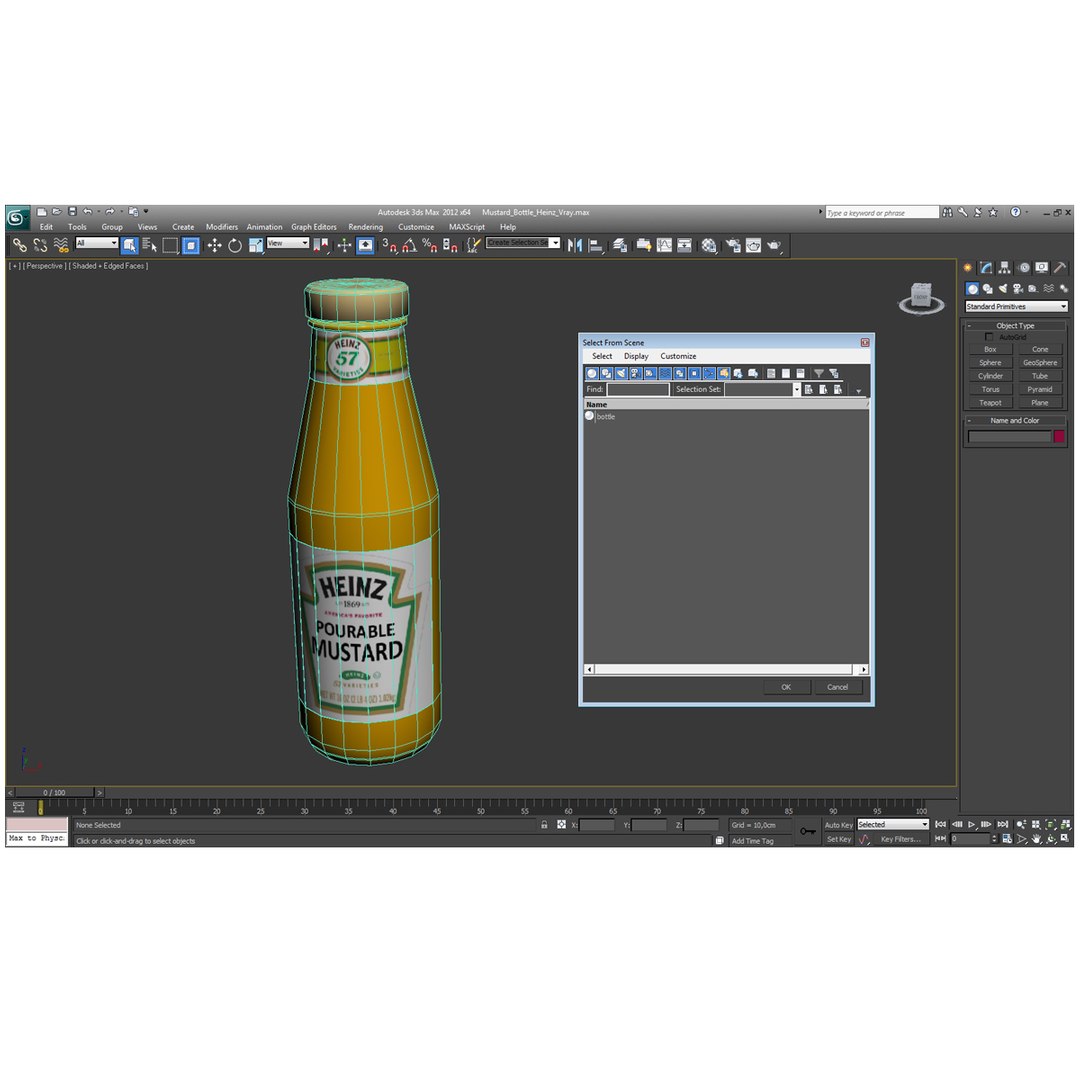Open the Display menu in Select From Scene

click(636, 356)
